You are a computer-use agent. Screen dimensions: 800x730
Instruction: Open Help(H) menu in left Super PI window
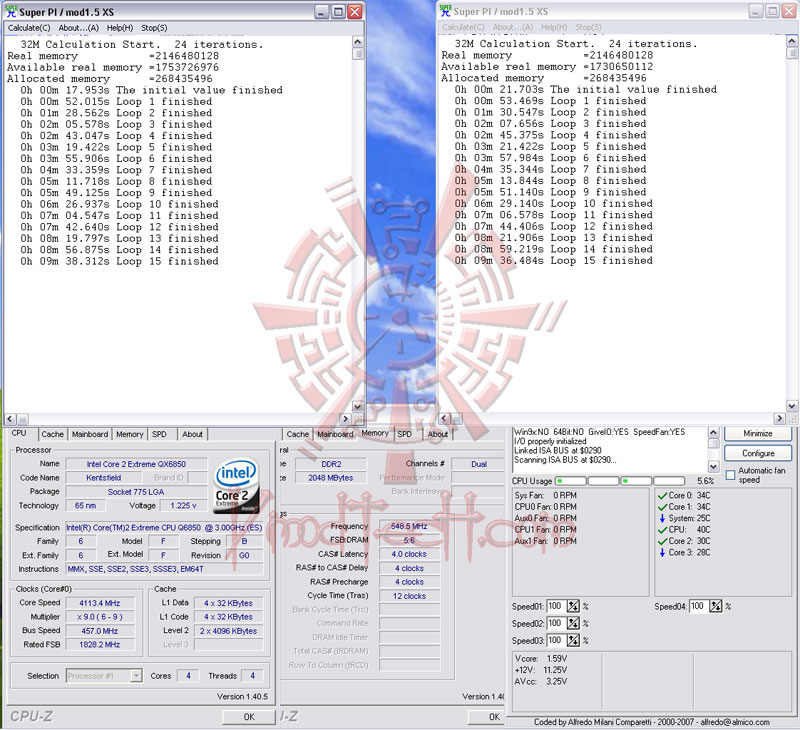coord(119,28)
